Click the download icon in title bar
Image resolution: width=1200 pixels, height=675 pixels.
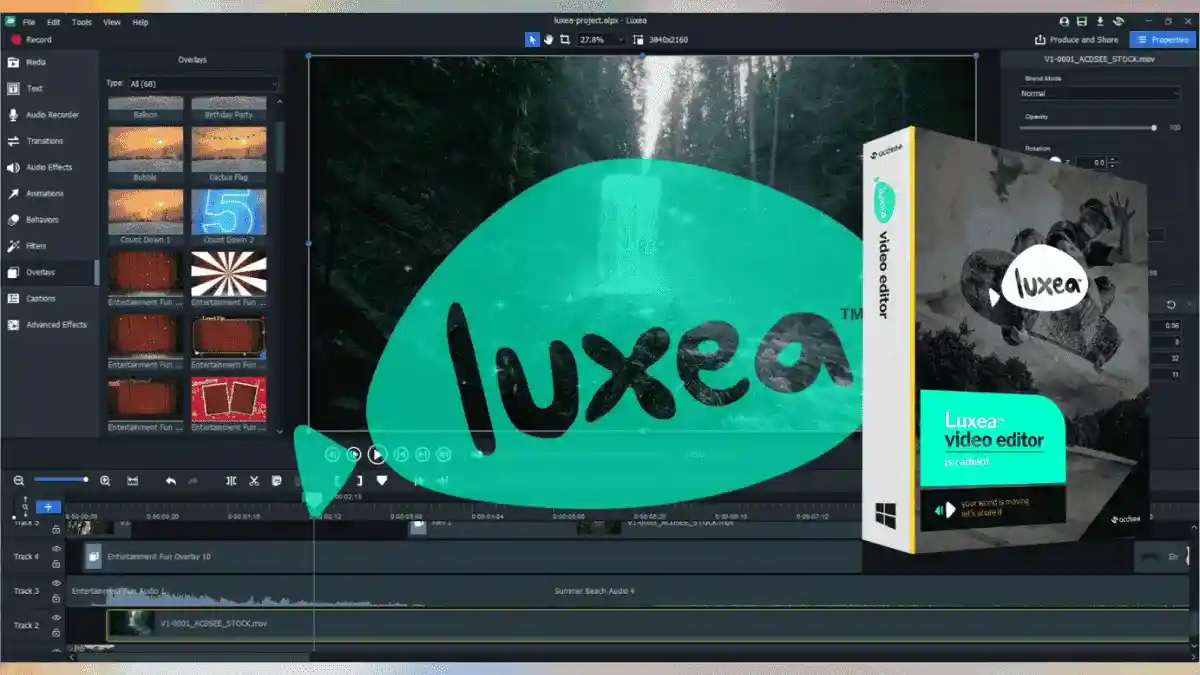[x=1100, y=21]
